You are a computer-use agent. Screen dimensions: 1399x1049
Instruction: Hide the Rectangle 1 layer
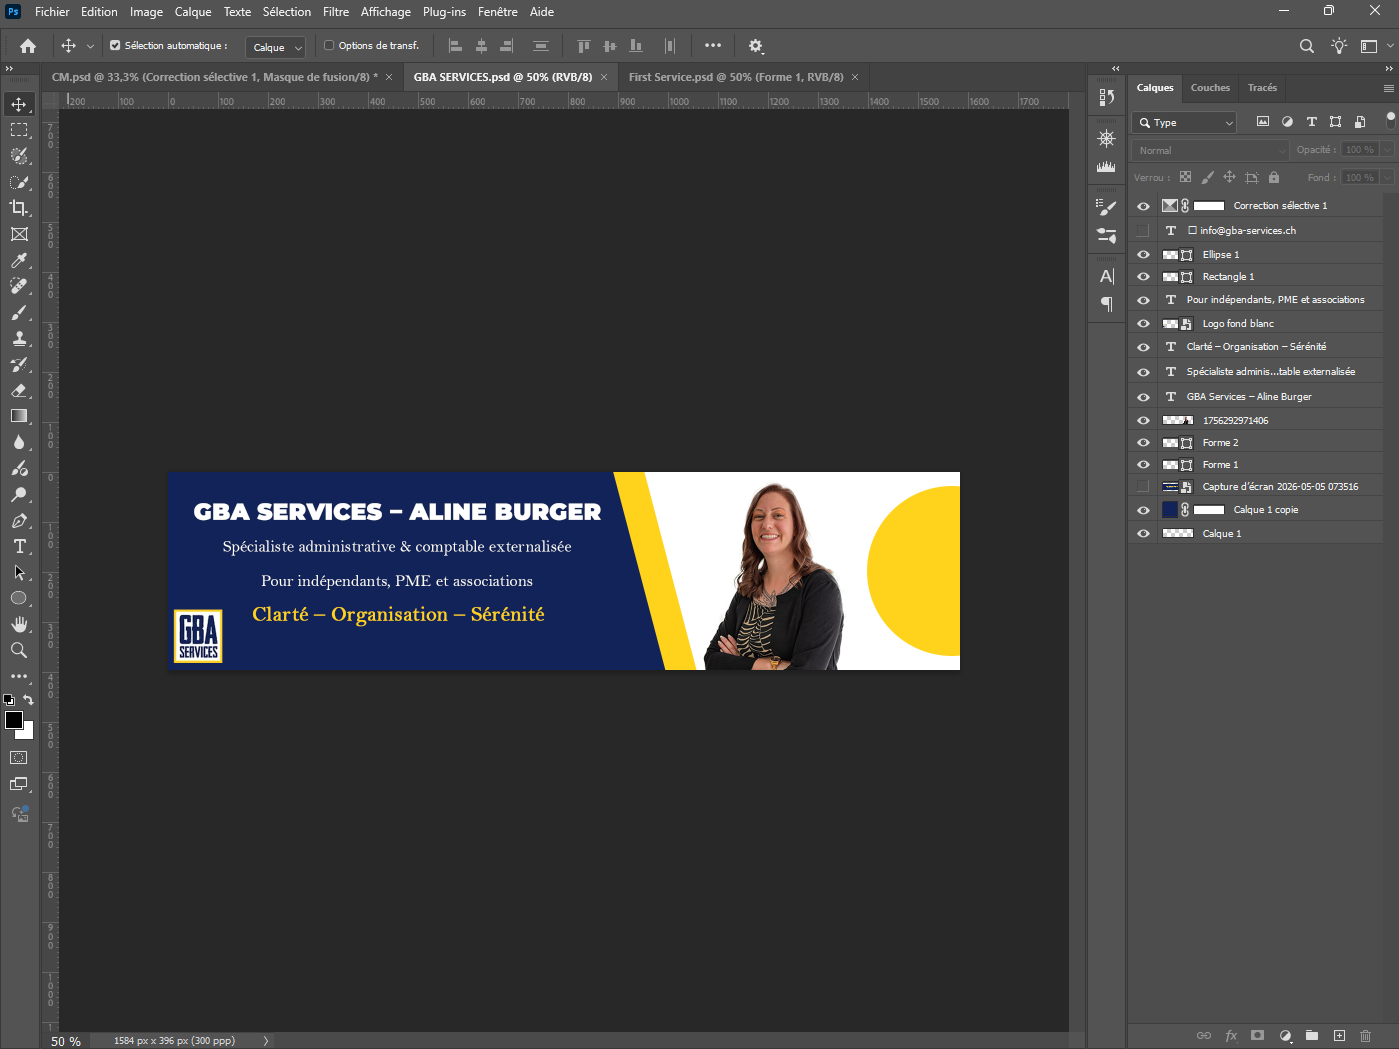(x=1143, y=277)
